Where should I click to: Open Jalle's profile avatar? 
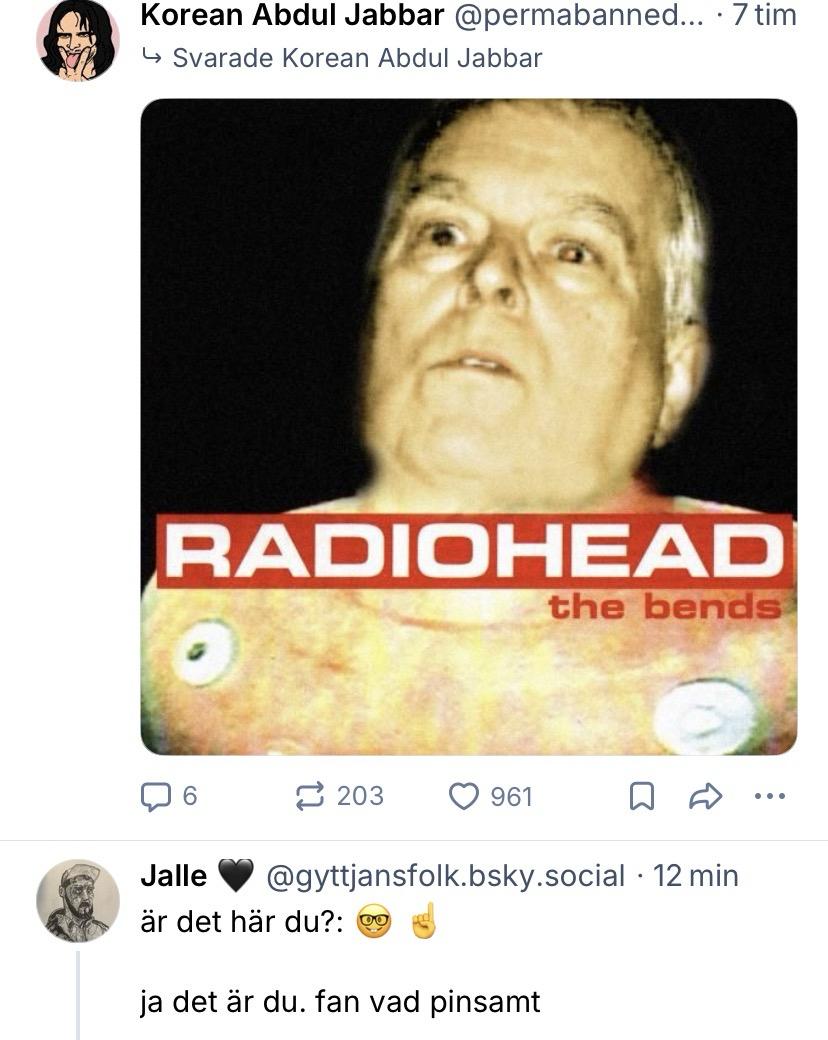pyautogui.click(x=78, y=901)
